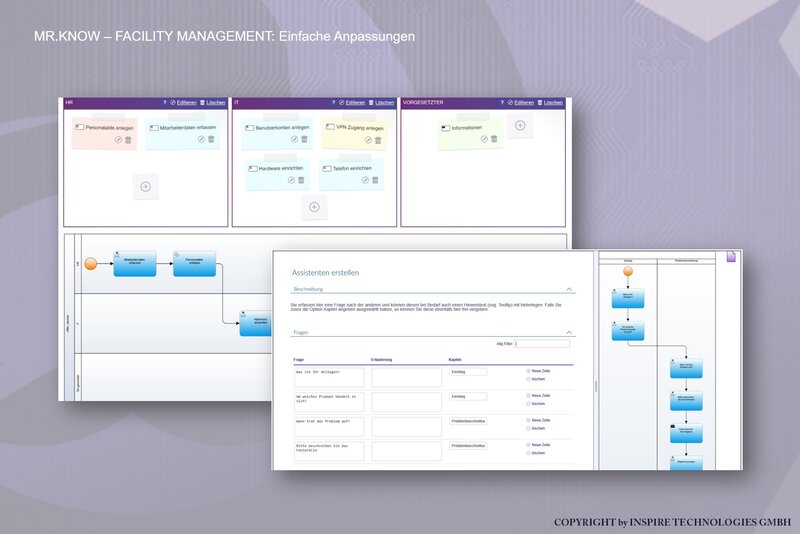
Task: Edit the Mitarbeiterdaten erfassen card
Action: tap(201, 139)
